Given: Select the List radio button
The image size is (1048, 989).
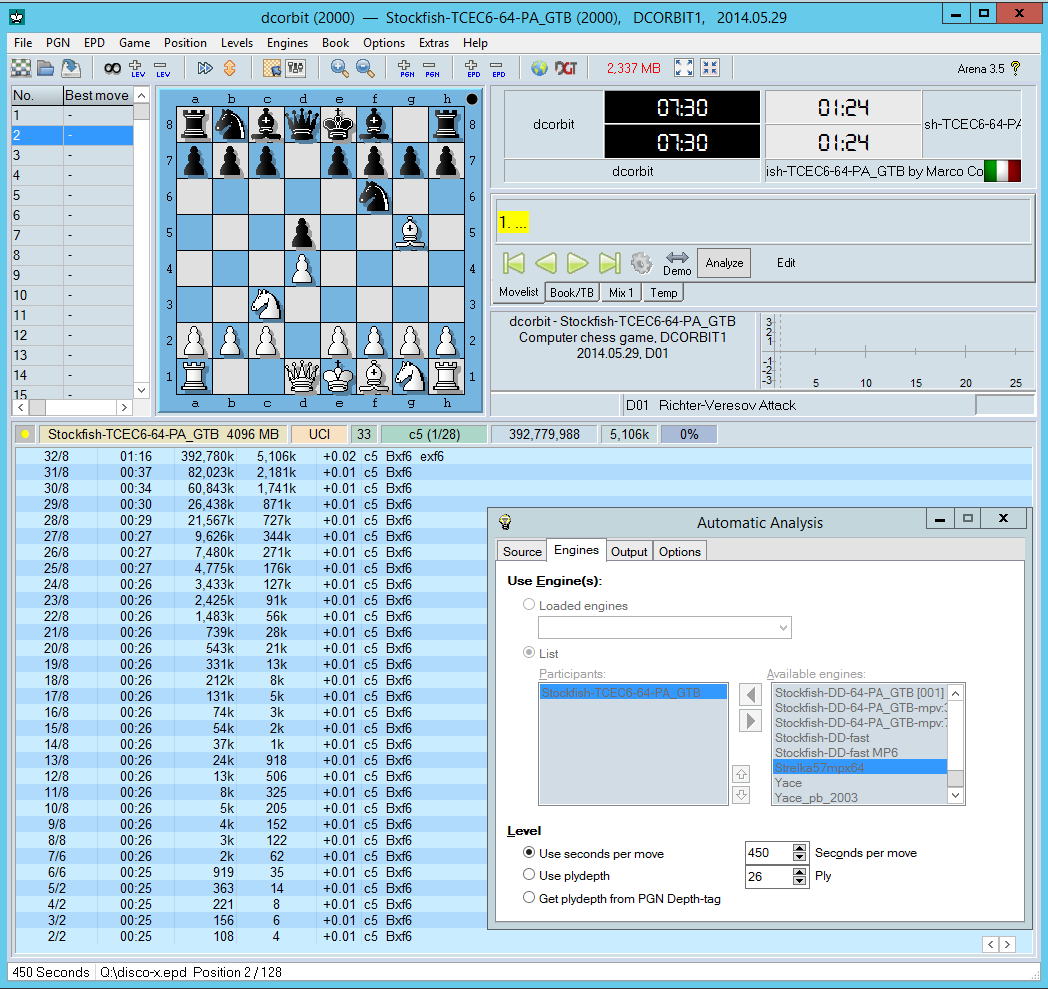Looking at the screenshot, I should tap(529, 652).
